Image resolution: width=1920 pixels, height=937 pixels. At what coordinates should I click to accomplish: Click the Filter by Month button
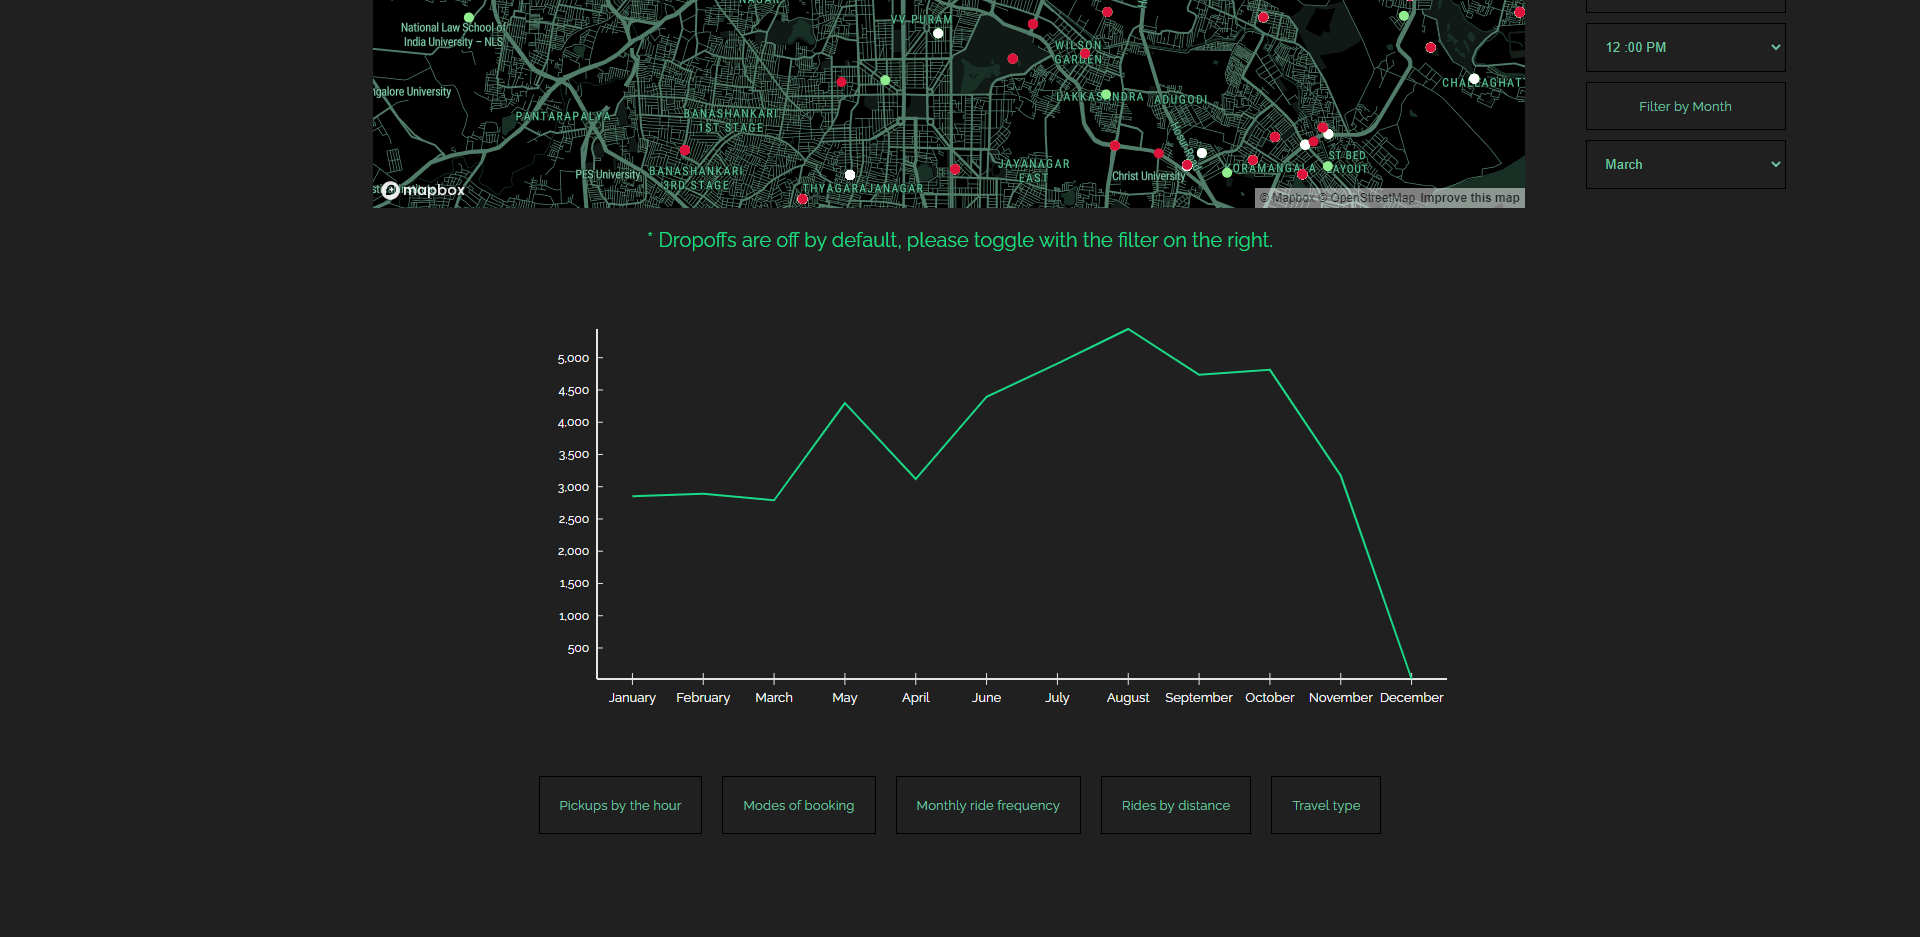1685,106
